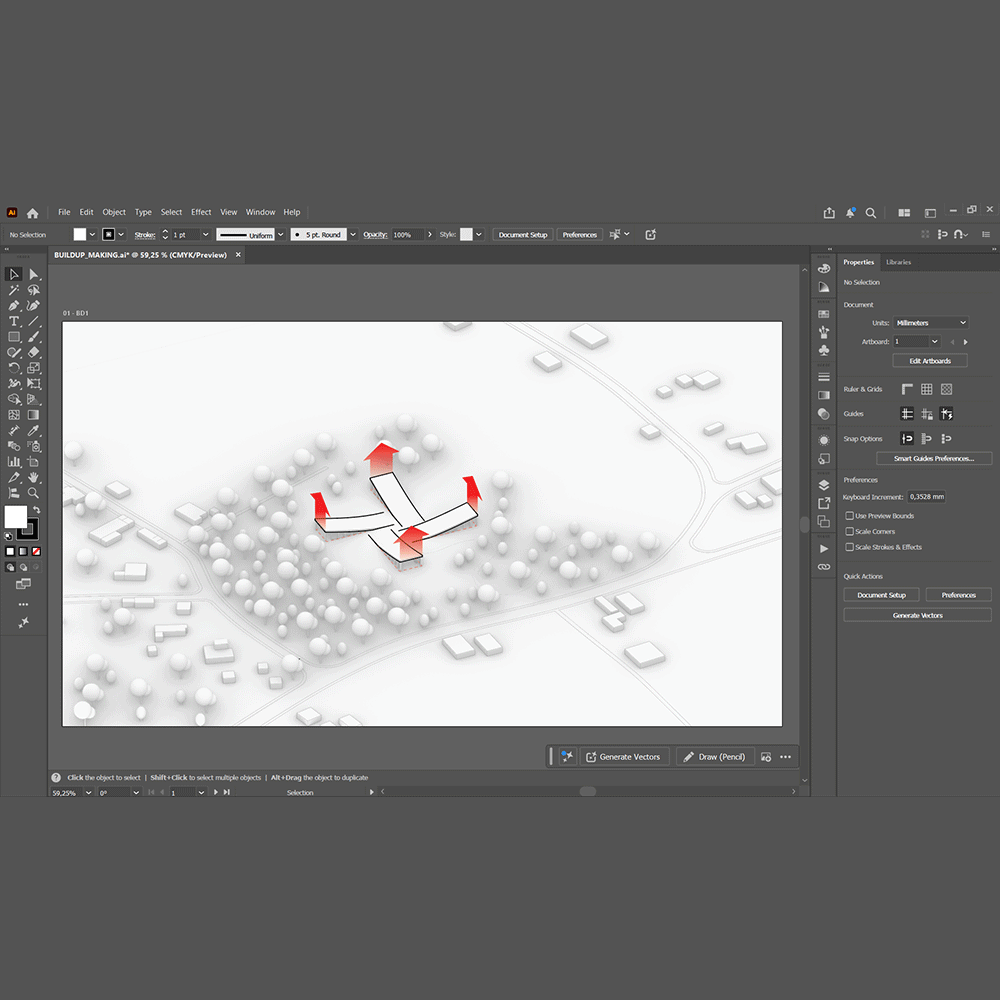Viewport: 1000px width, 1000px height.
Task: Click Generate Vectors in Quick Actions
Action: 917,615
